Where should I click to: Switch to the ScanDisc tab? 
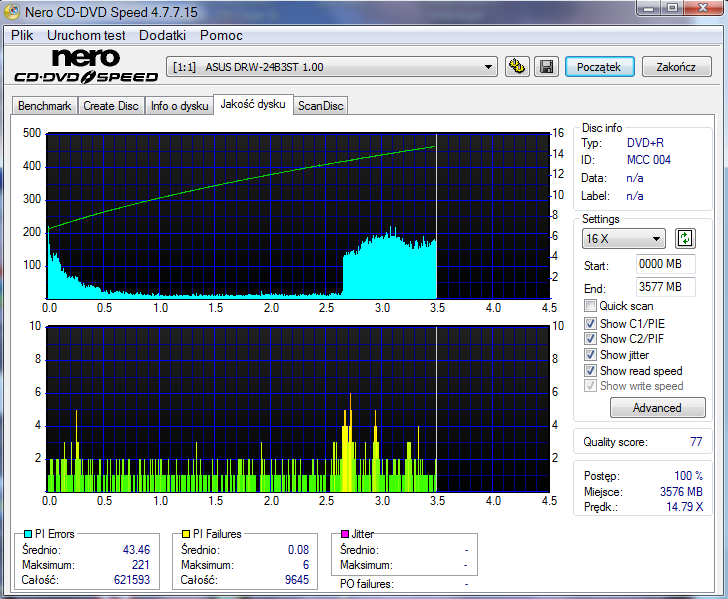(320, 106)
